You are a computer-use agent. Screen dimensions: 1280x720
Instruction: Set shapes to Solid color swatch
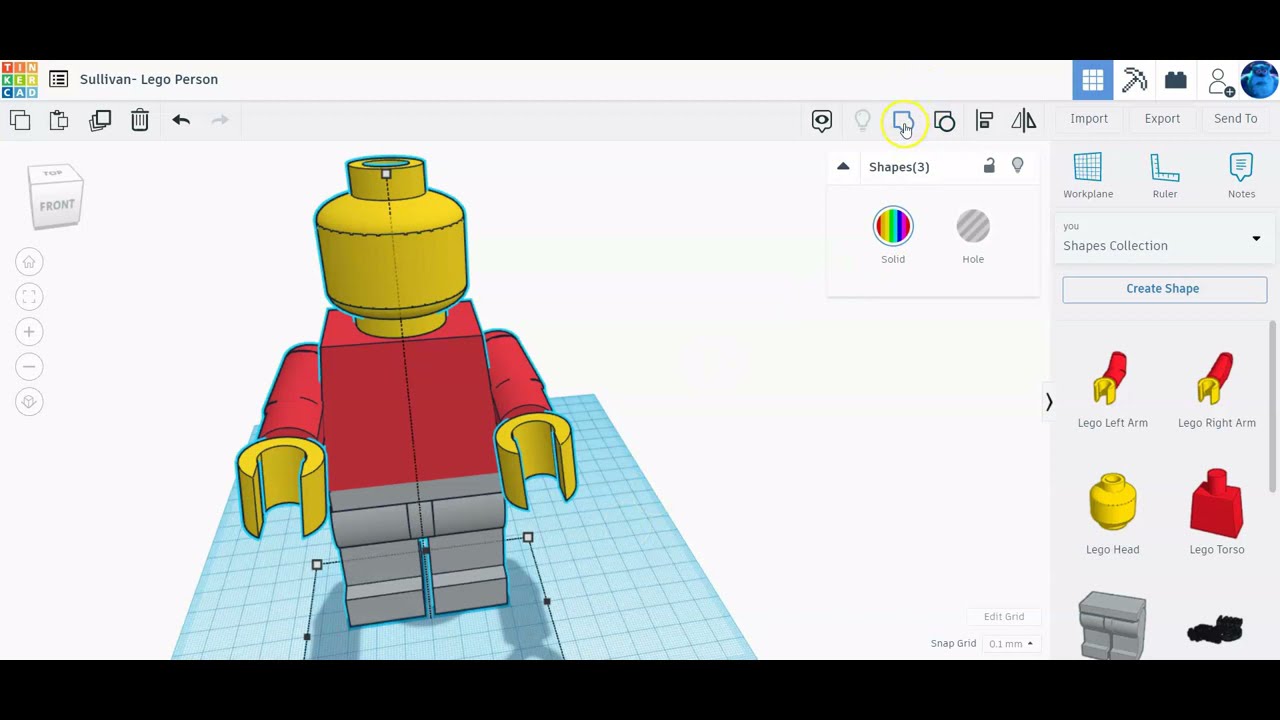click(x=893, y=227)
